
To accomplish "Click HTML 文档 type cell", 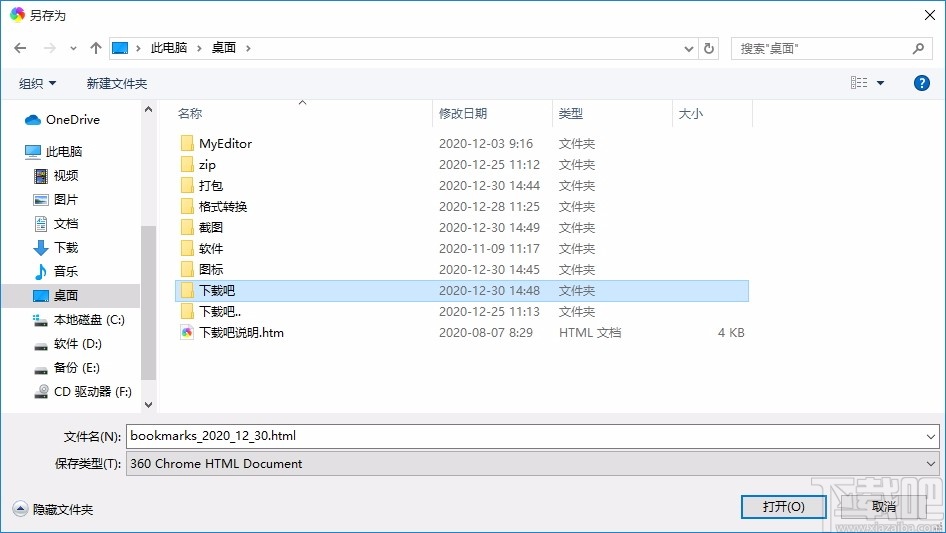I will pyautogui.click(x=589, y=333).
